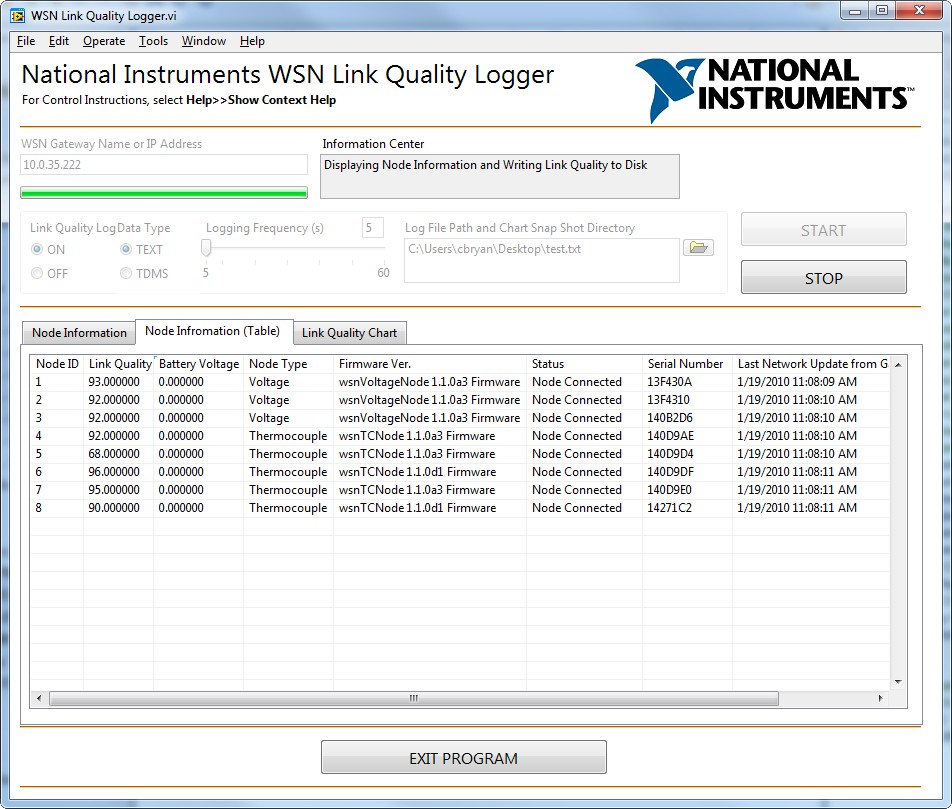The image size is (952, 809).
Task: Click serial number 140D9DF
Action: click(670, 472)
